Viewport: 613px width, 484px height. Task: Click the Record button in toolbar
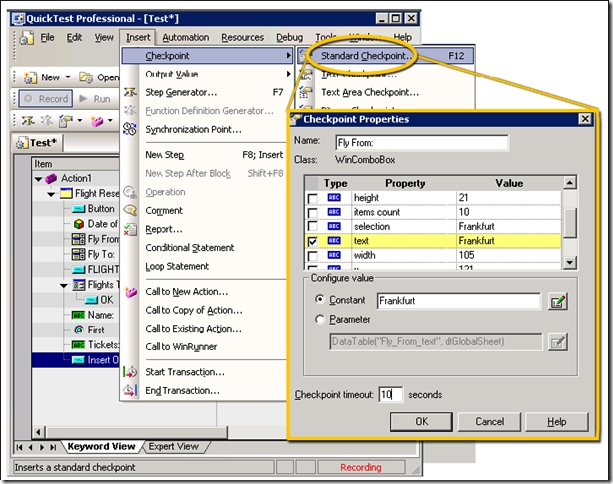(x=46, y=99)
